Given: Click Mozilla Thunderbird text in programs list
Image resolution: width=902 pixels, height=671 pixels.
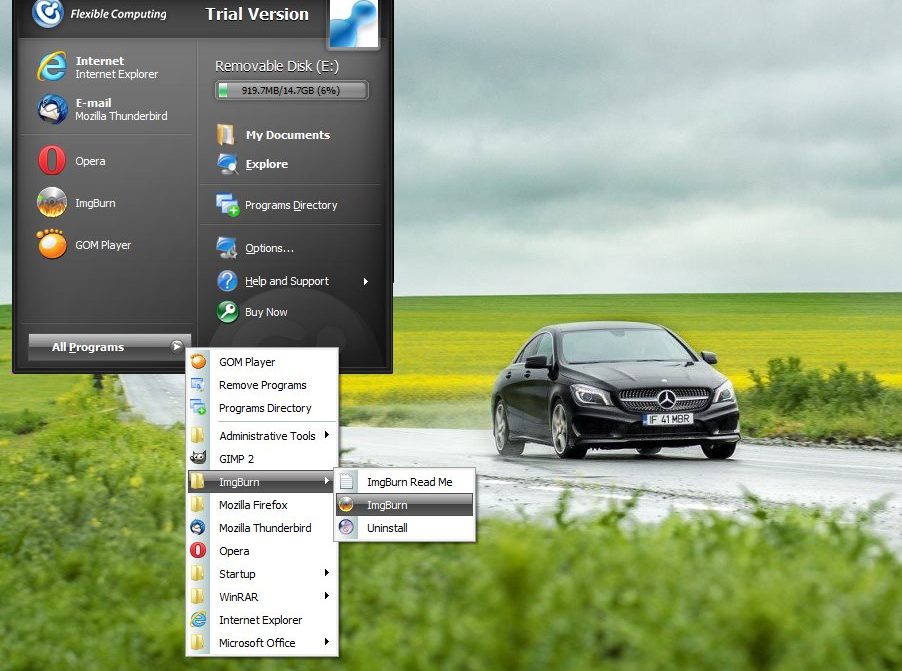Looking at the screenshot, I should (265, 528).
